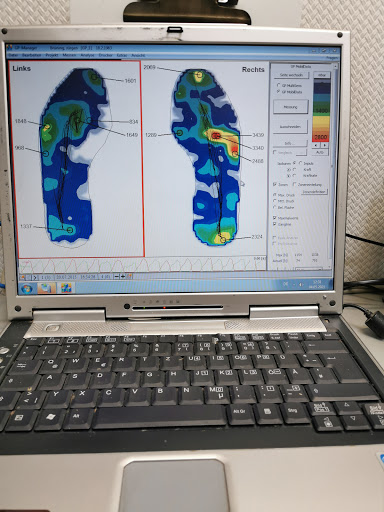Click the Rechts foot pressure map
The height and width of the screenshot is (512, 384).
206,157
